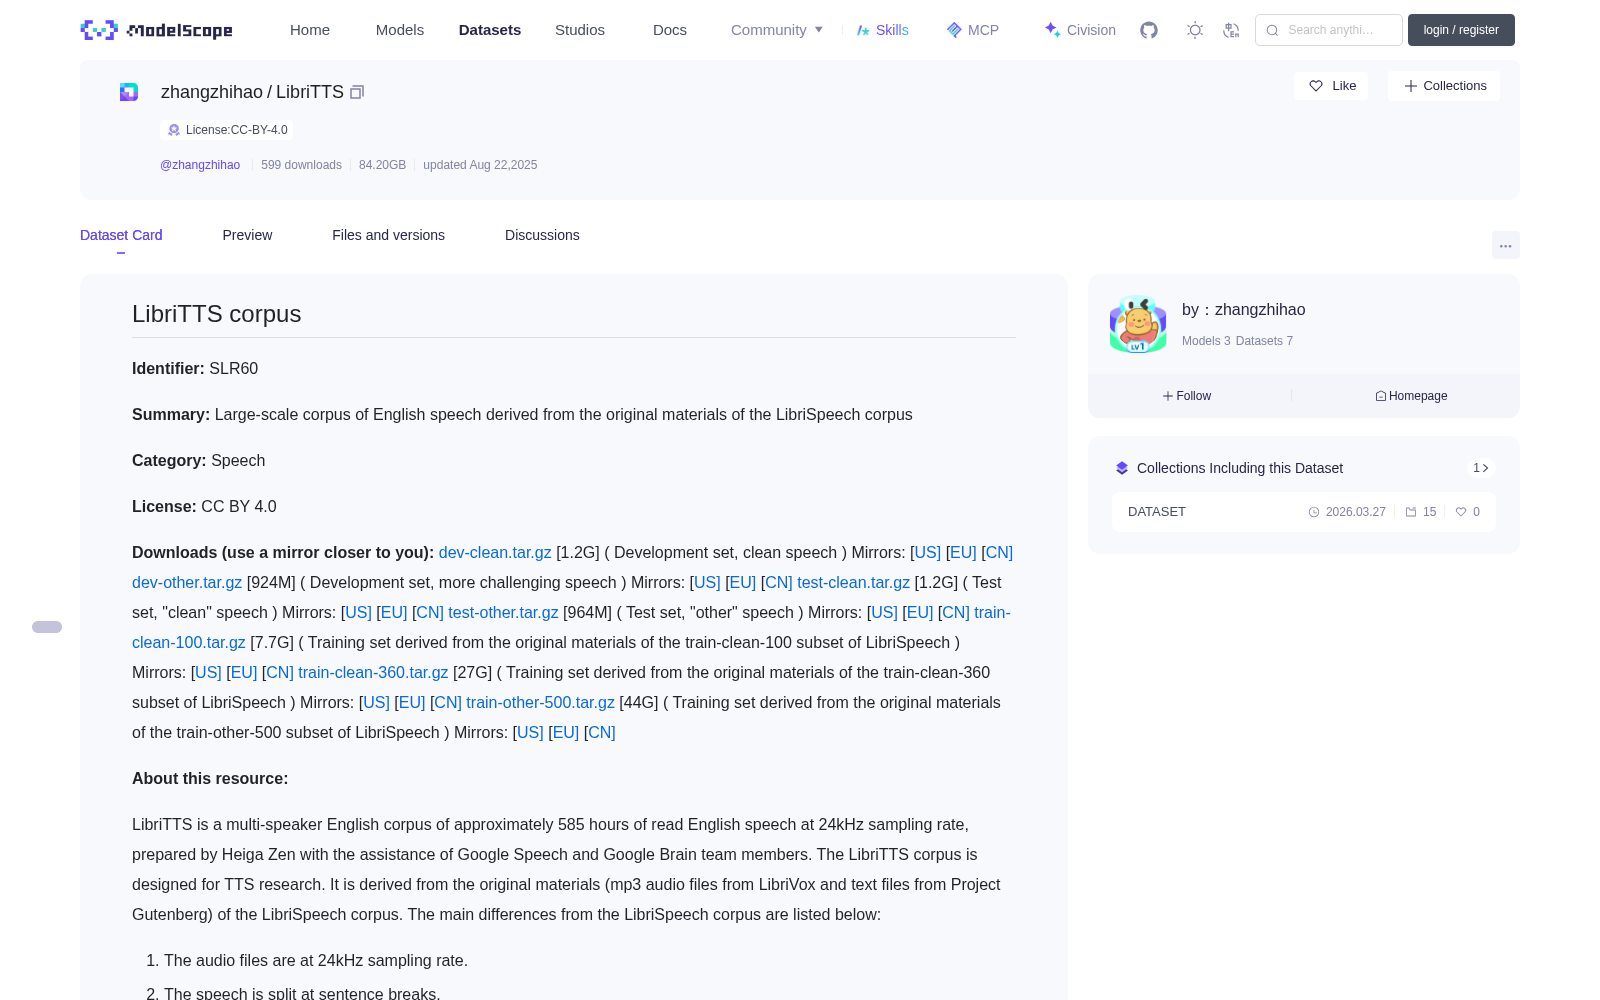Click the zhangzhihao / LibriTTS title
This screenshot has height=1000, width=1600.
coord(252,92)
